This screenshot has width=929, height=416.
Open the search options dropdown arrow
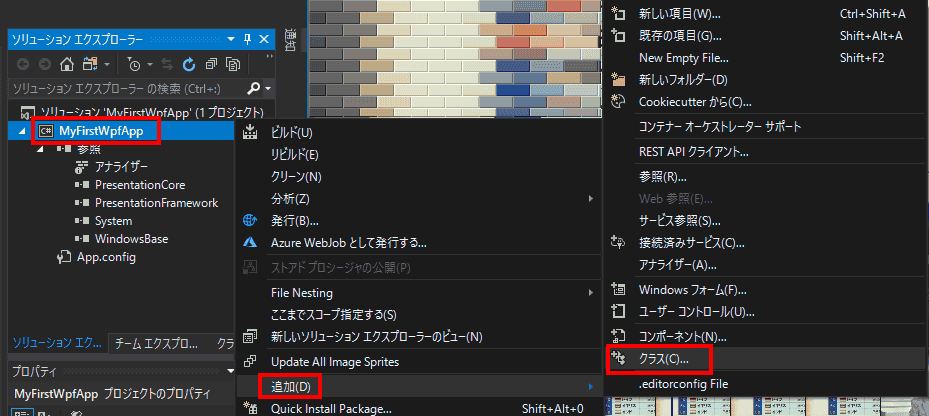tap(268, 89)
